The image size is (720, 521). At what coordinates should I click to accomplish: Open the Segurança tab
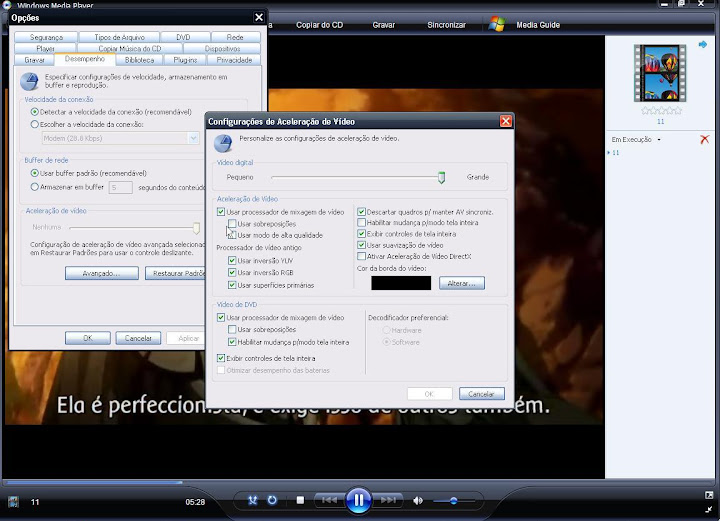tap(46, 37)
